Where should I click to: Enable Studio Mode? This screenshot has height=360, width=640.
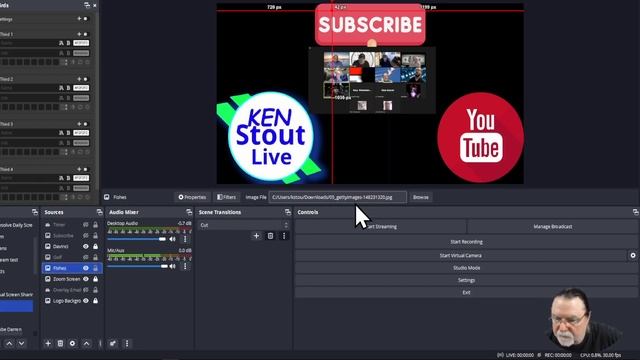[x=466, y=268]
